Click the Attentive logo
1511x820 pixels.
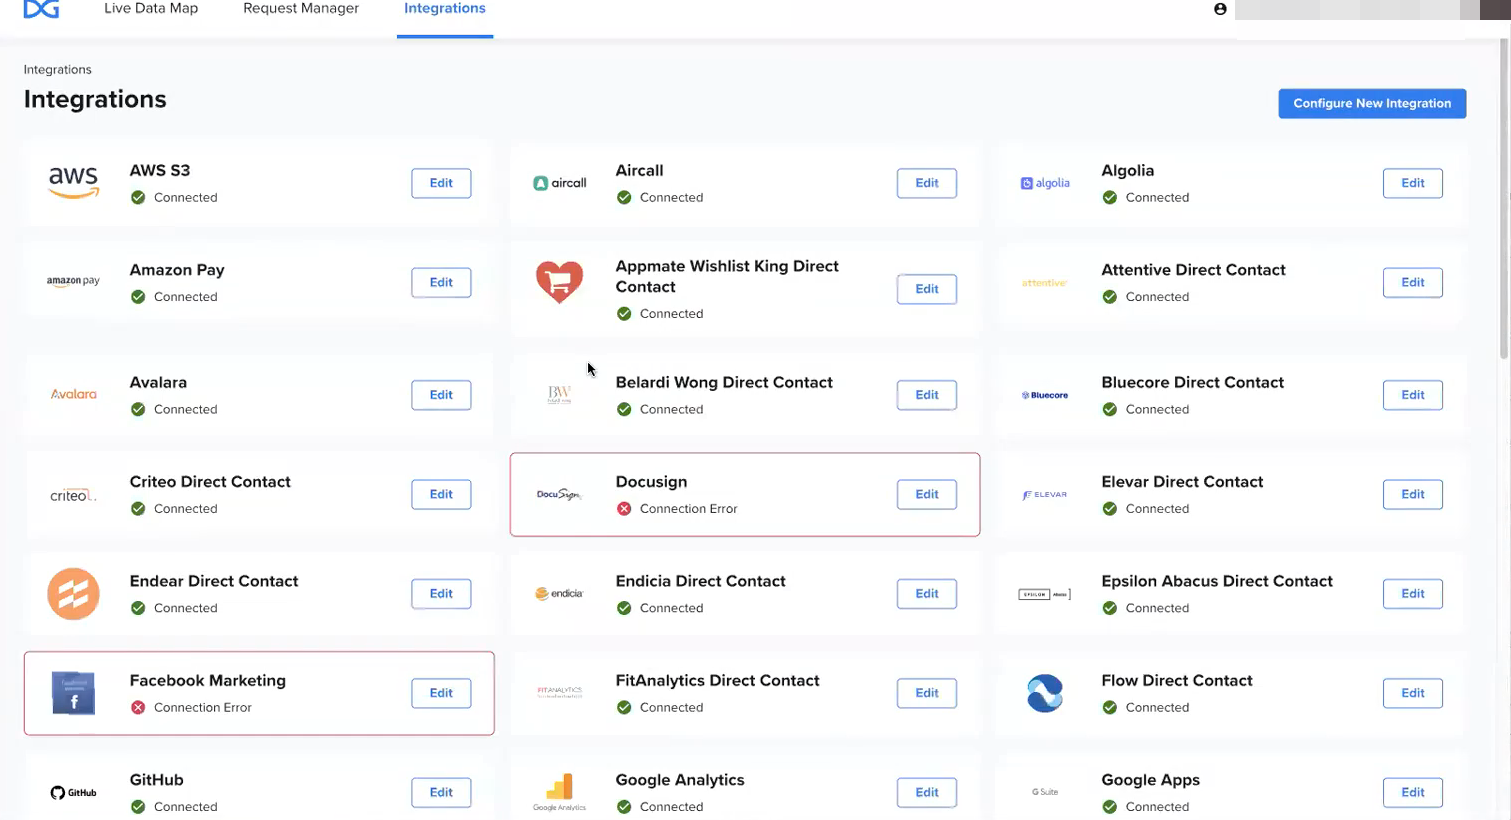click(x=1045, y=283)
